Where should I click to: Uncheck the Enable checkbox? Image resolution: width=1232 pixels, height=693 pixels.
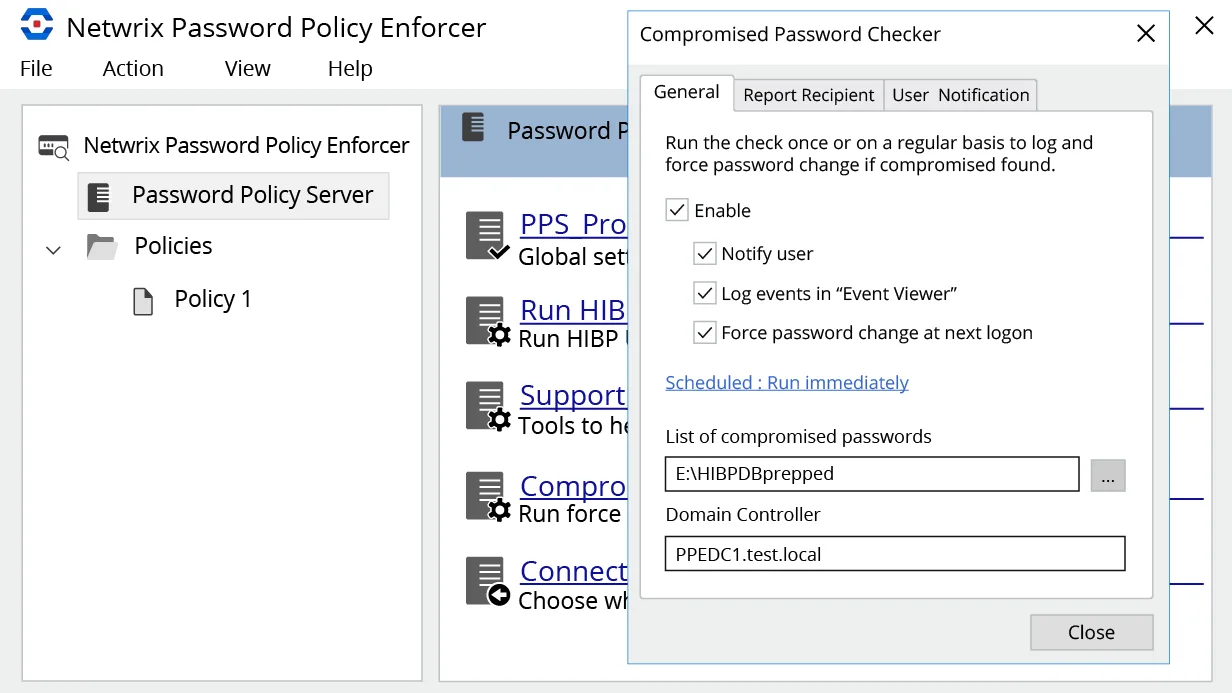677,210
